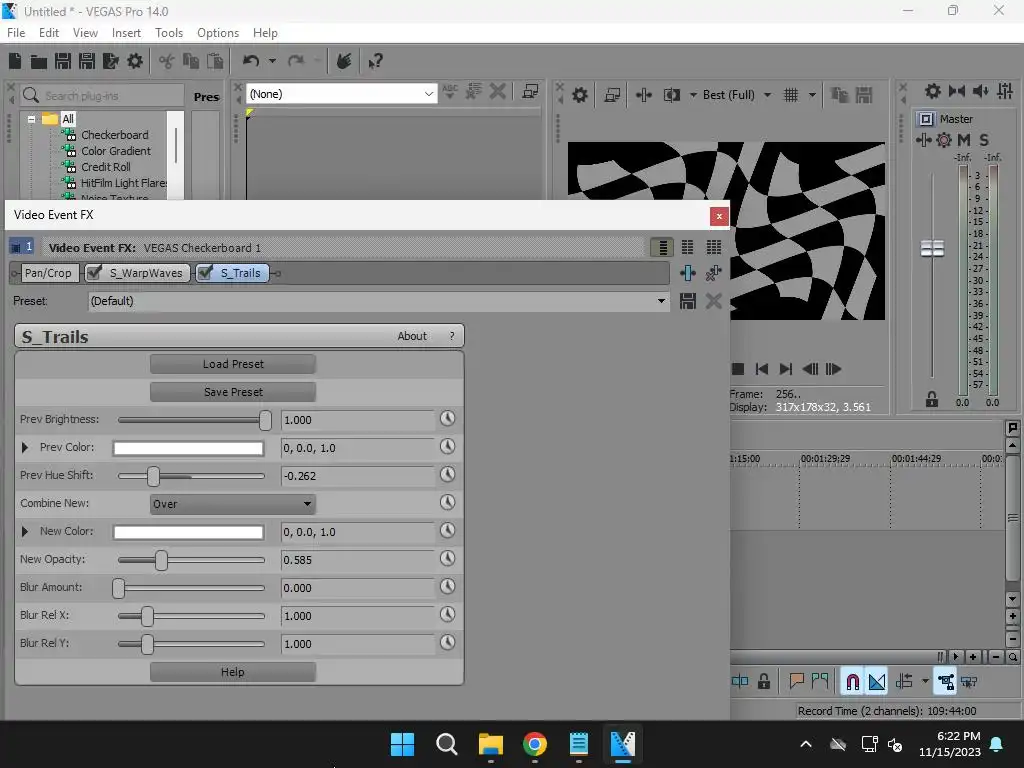Open a project with the folder icon
1024x768 pixels.
click(x=39, y=61)
